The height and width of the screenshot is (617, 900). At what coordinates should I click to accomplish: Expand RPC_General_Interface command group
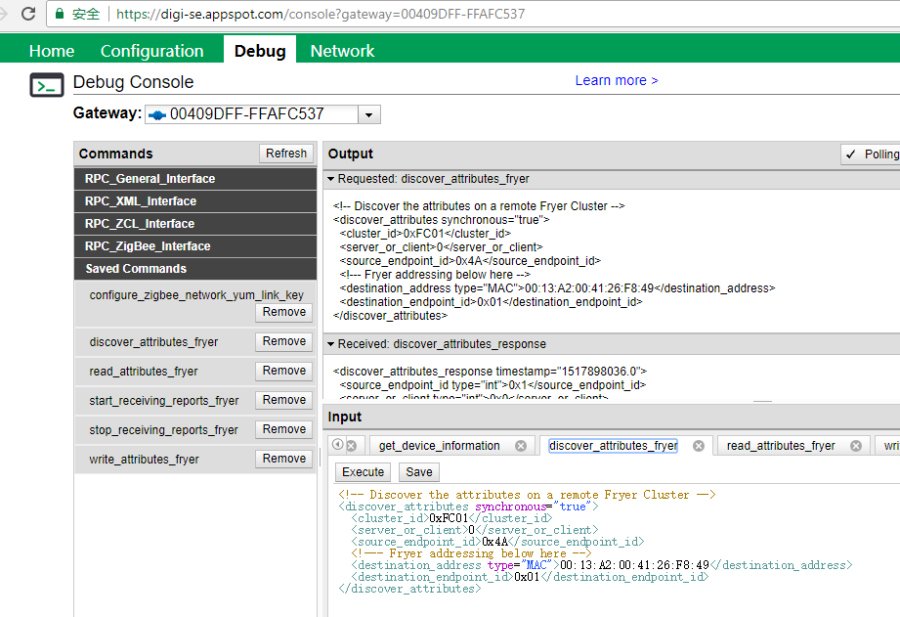(195, 179)
